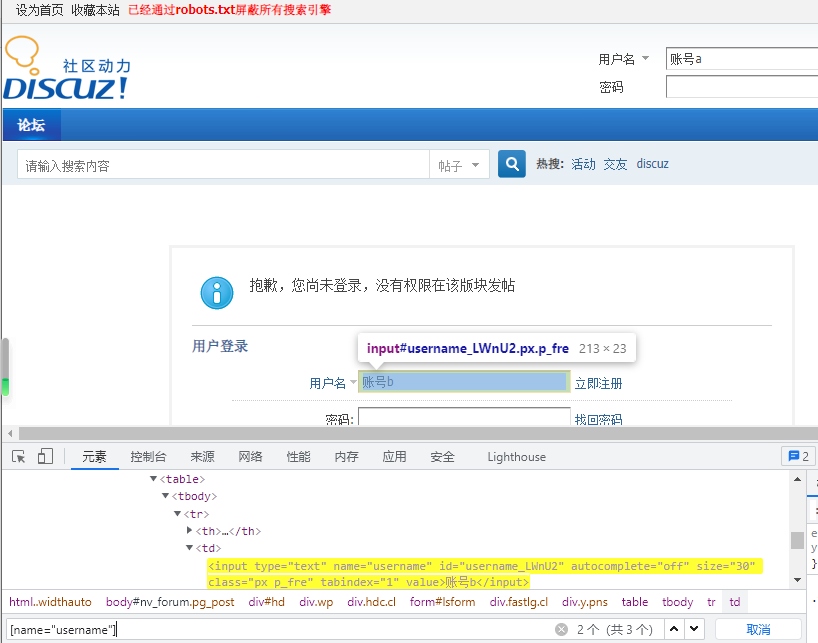818x643 pixels.
Task: Open the 网络 panel tab
Action: (x=250, y=456)
